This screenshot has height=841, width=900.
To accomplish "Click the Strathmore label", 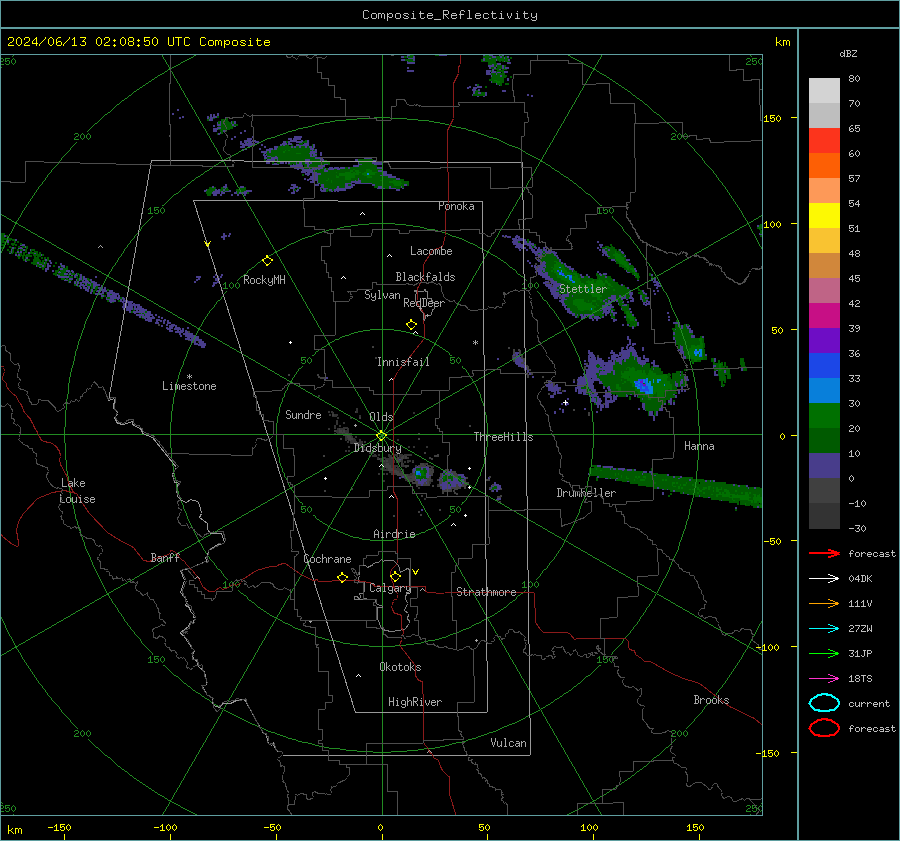I will pos(486,592).
